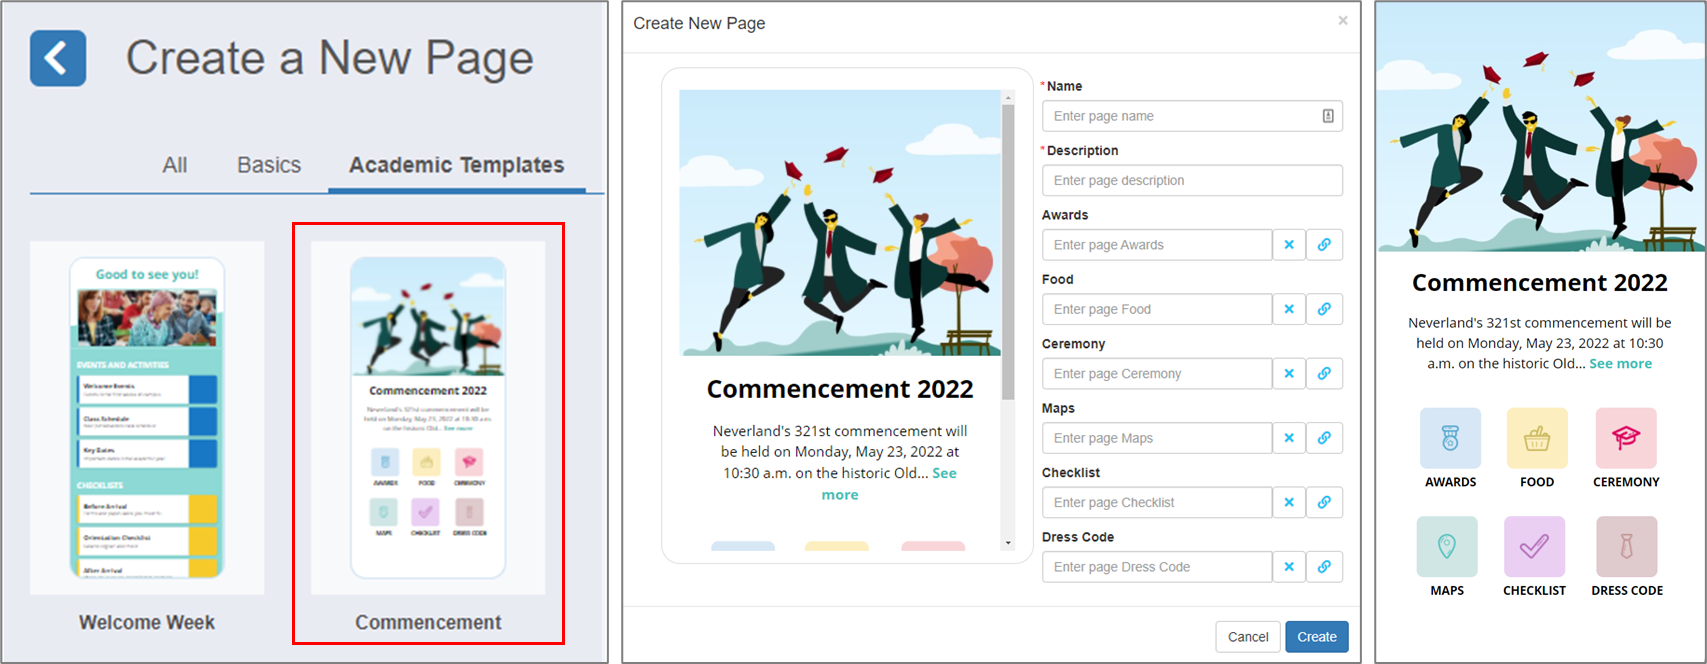The height and width of the screenshot is (664, 1707).
Task: Click the dialog preview scrollbar down arrow
Action: pos(1008,543)
